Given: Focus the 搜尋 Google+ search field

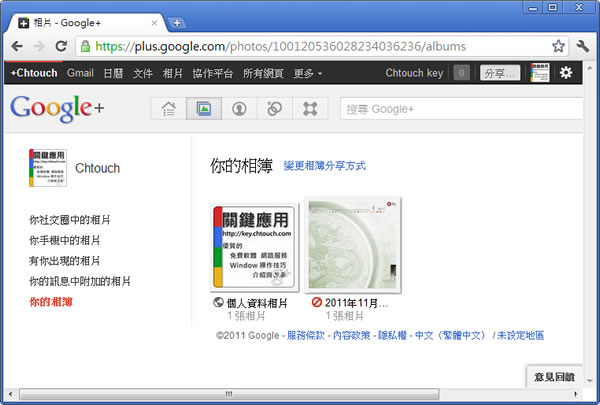Looking at the screenshot, I should [x=461, y=109].
